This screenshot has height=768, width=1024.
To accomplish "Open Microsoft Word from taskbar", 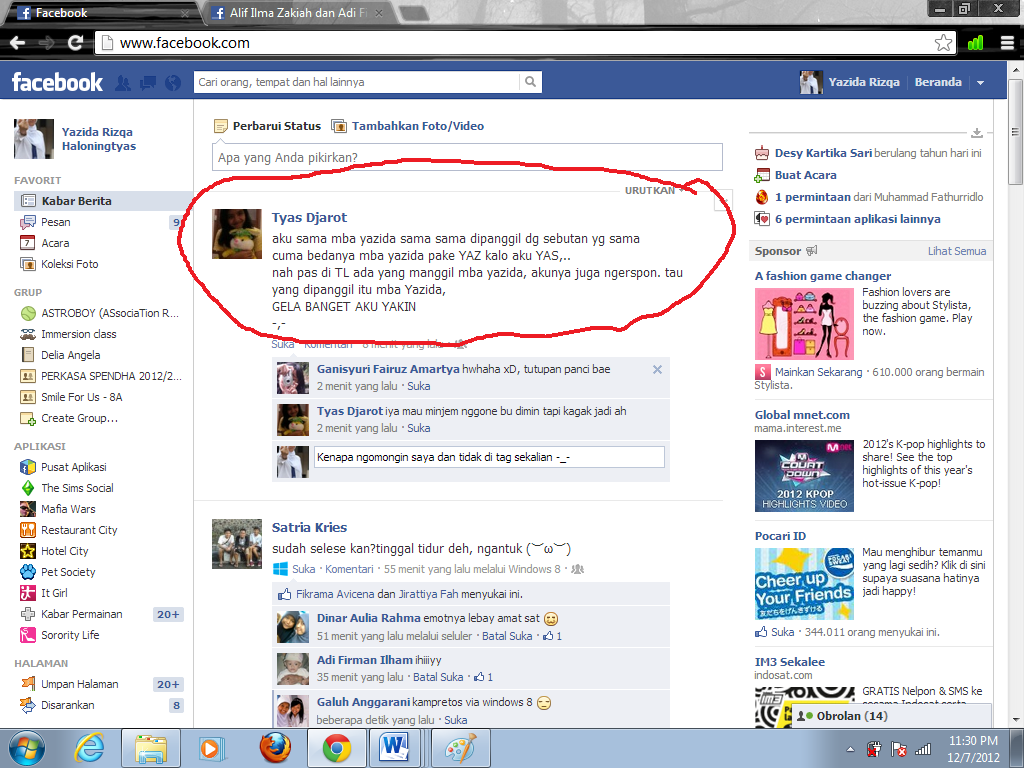I will click(396, 748).
